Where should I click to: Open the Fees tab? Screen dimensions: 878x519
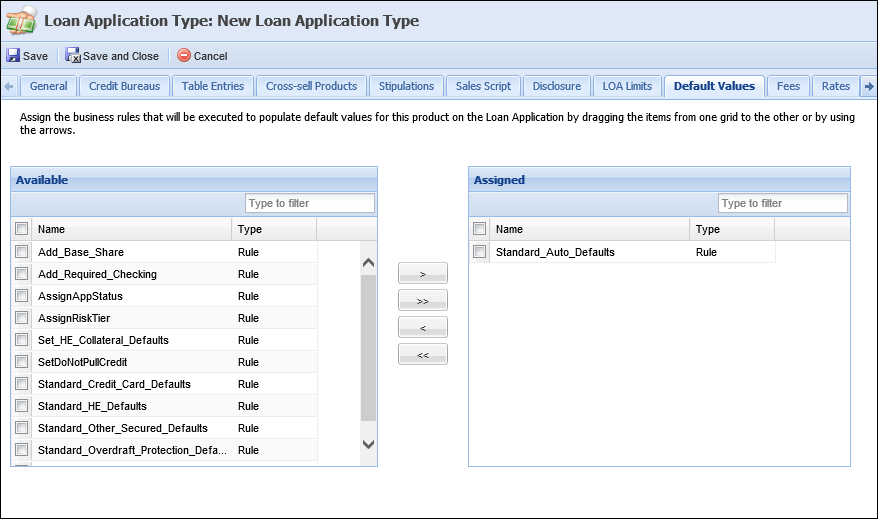tap(788, 86)
